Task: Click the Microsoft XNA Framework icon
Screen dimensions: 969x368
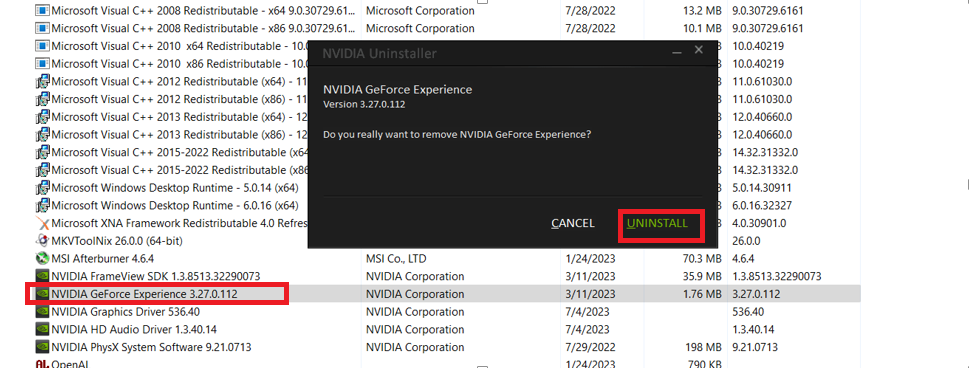Action: coord(43,223)
